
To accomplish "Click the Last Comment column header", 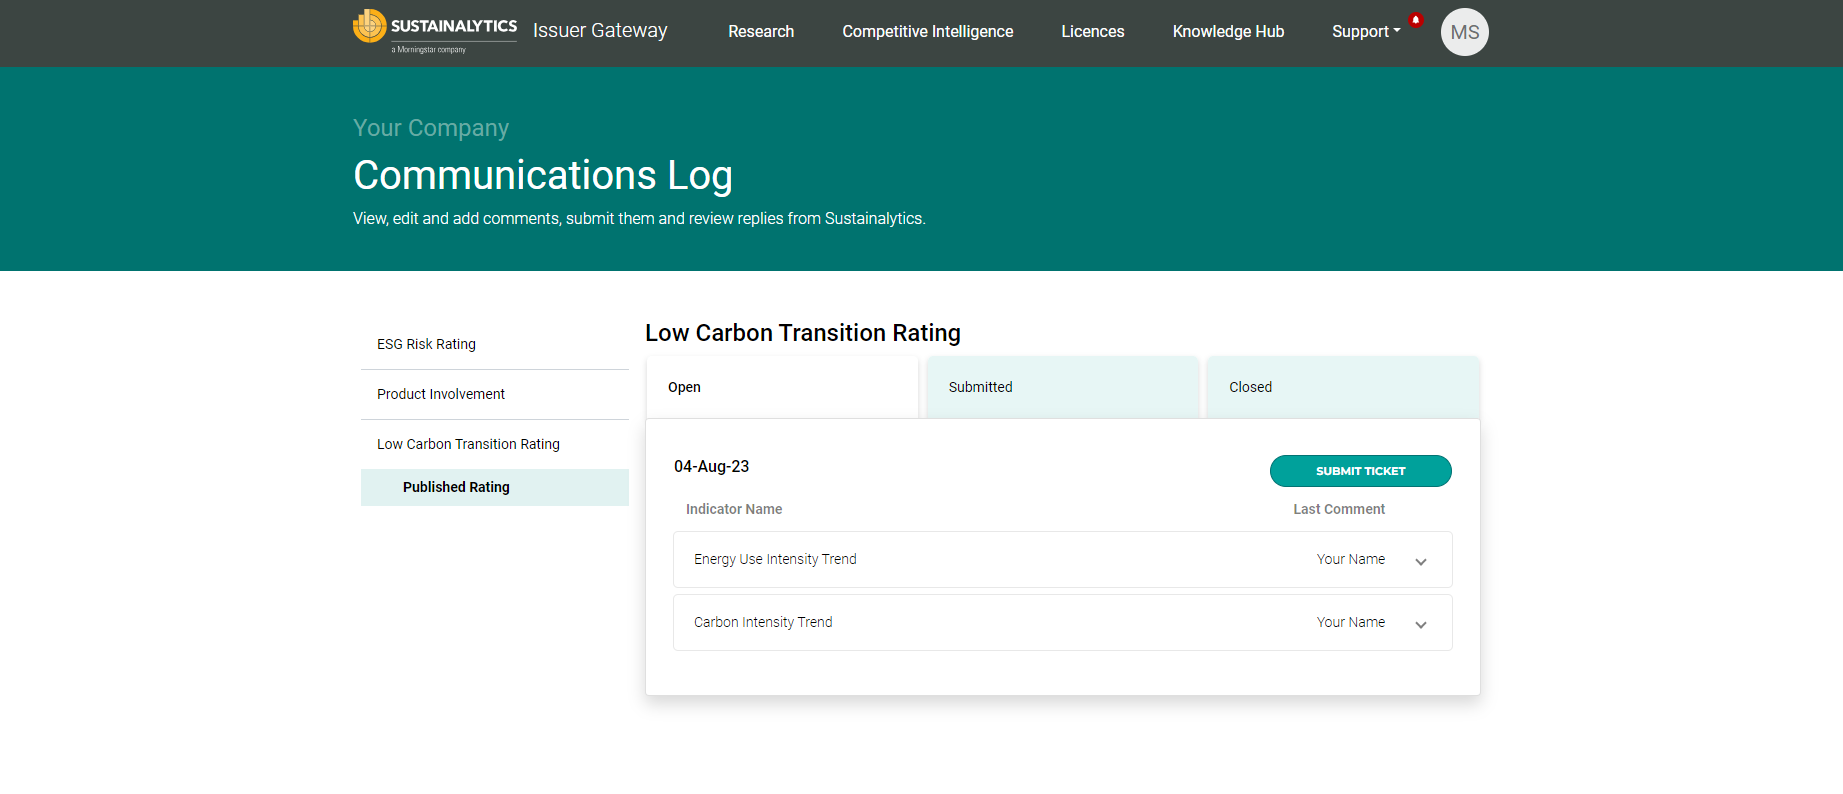I will coord(1339,509).
